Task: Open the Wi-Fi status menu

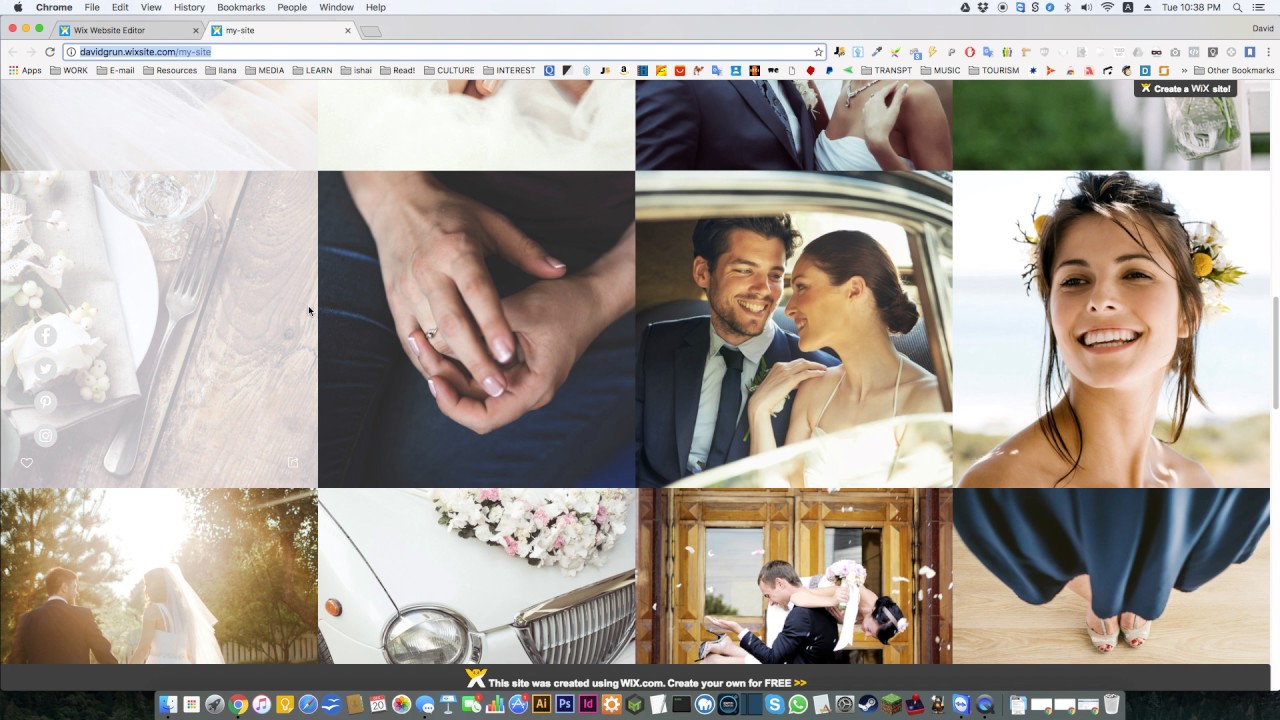Action: point(1107,7)
